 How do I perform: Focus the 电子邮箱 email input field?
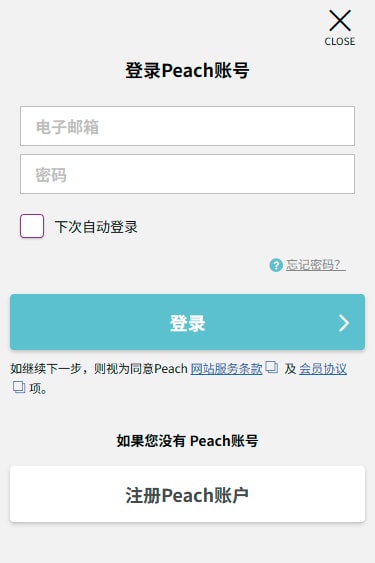pyautogui.click(x=188, y=126)
